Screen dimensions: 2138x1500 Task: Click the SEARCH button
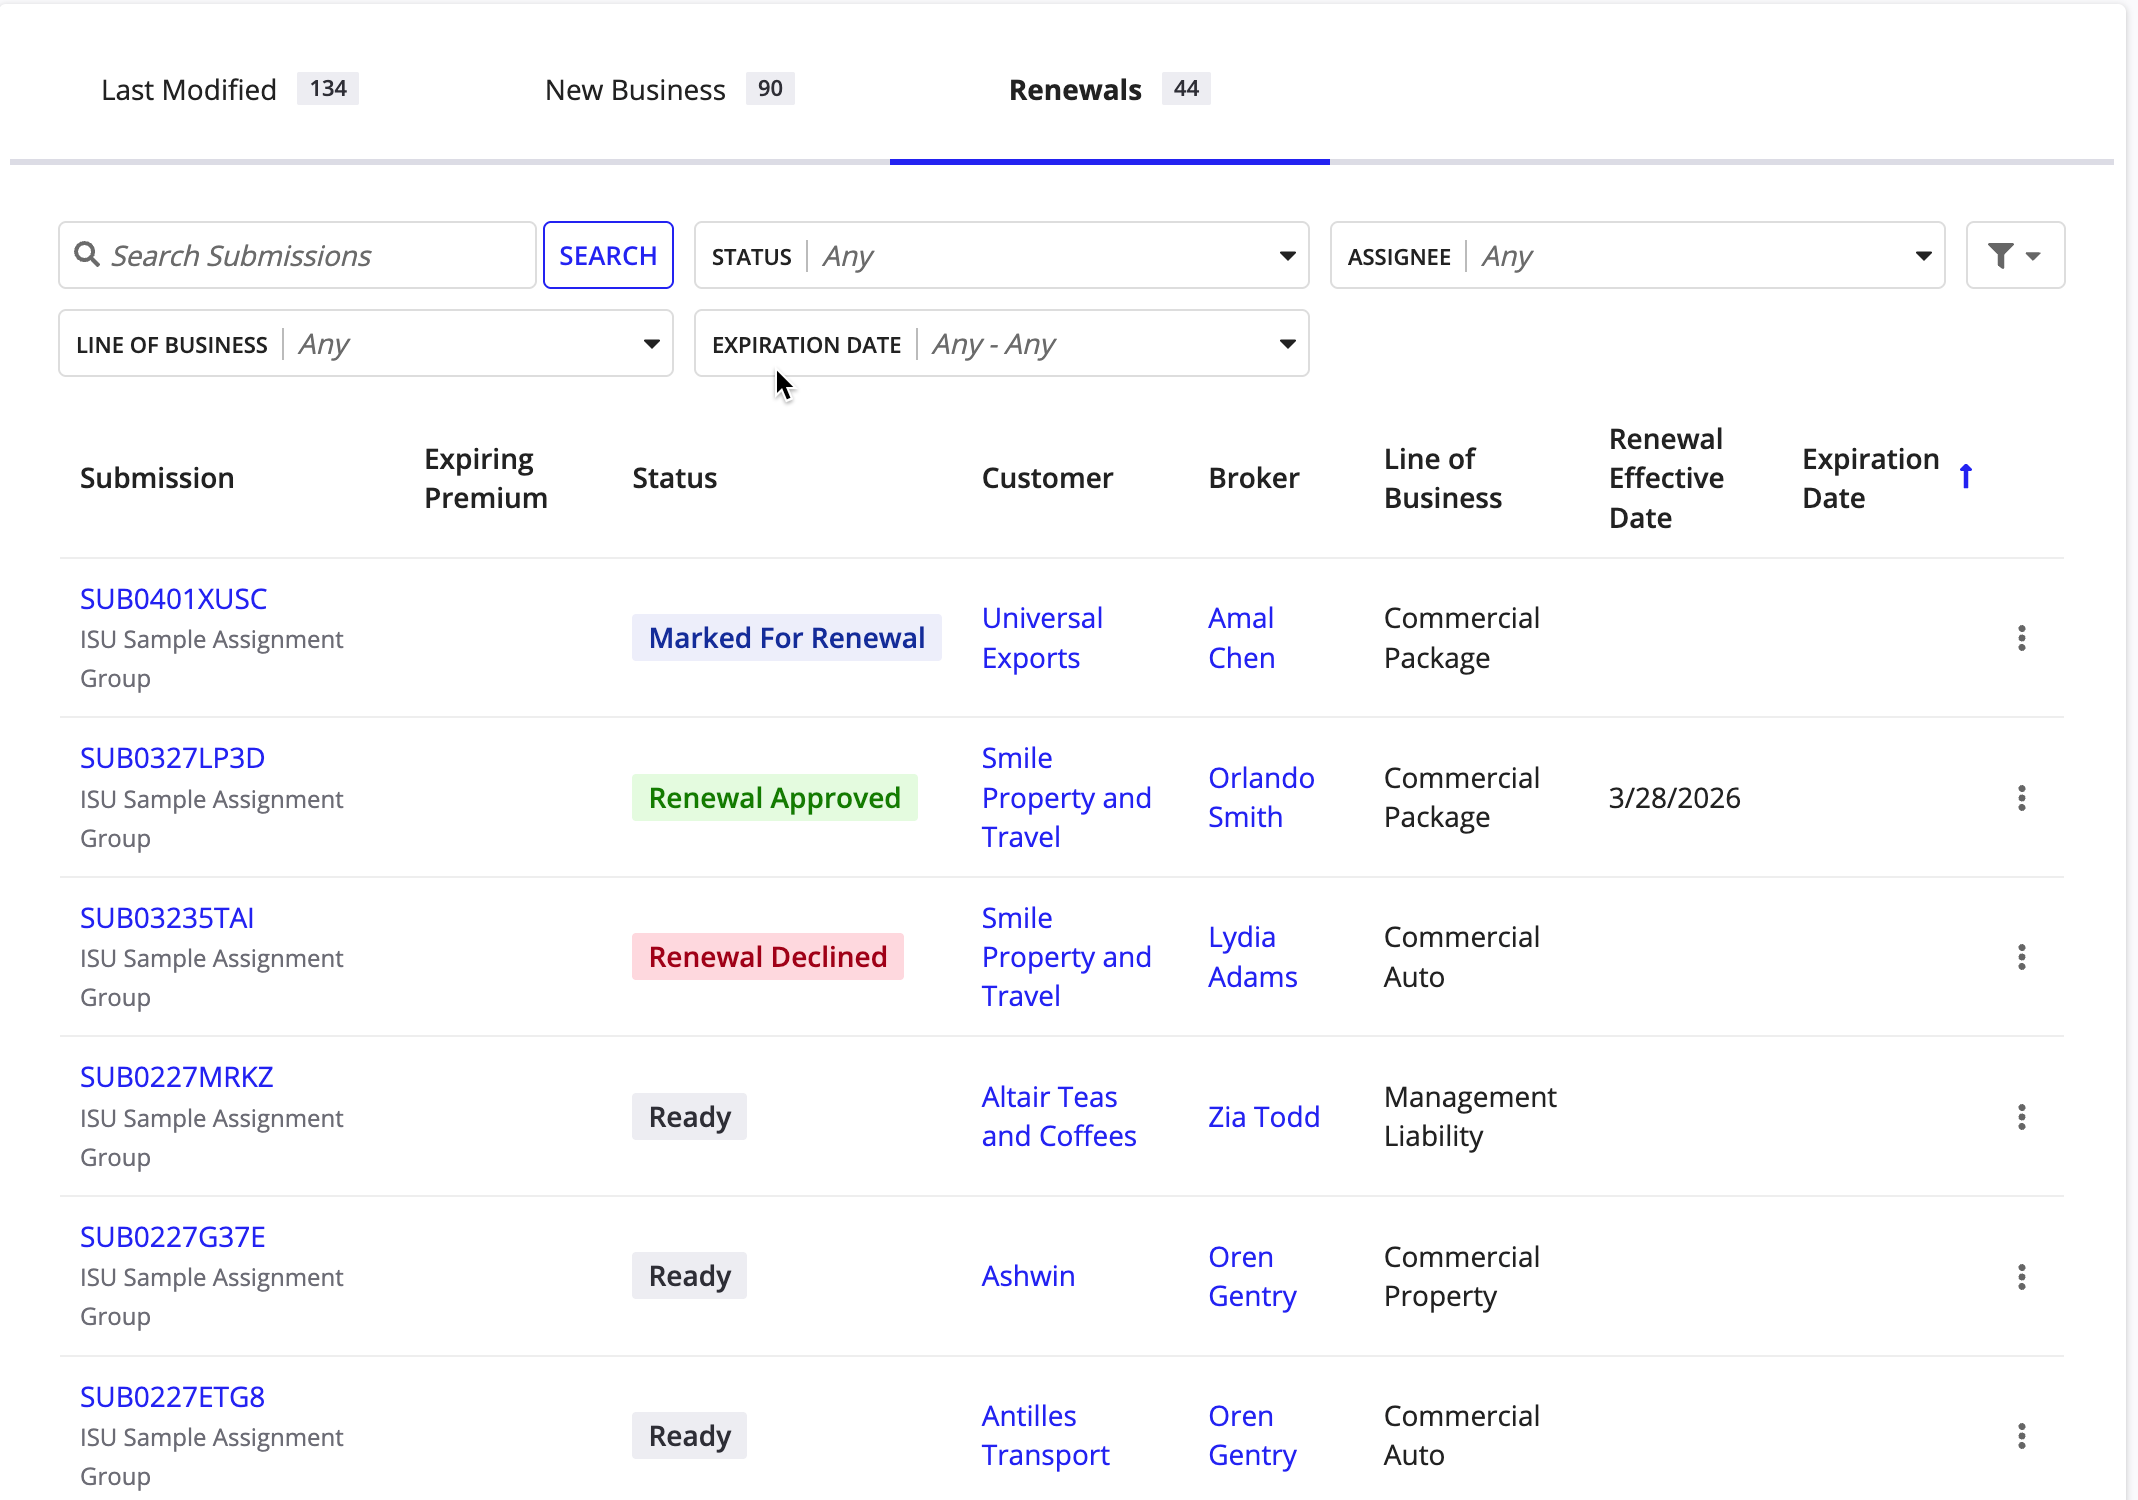[608, 256]
